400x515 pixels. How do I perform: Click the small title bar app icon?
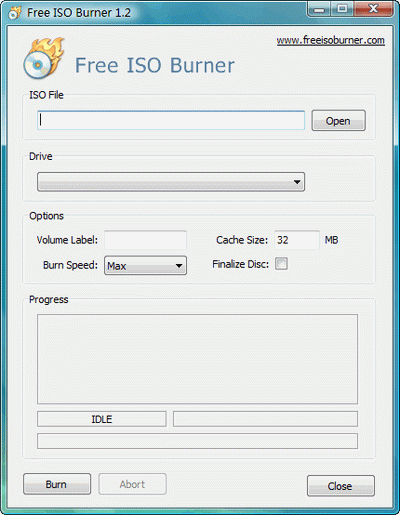point(15,13)
